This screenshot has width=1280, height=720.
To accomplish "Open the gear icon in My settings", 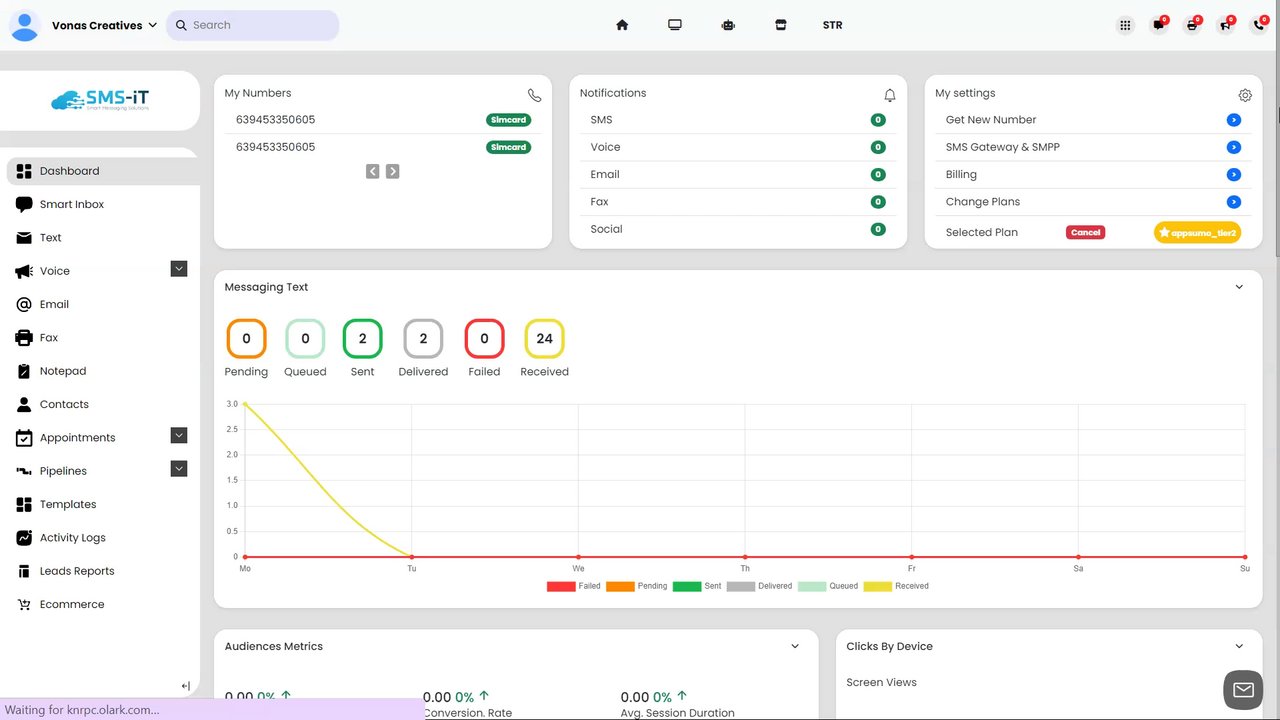I will coord(1245,95).
